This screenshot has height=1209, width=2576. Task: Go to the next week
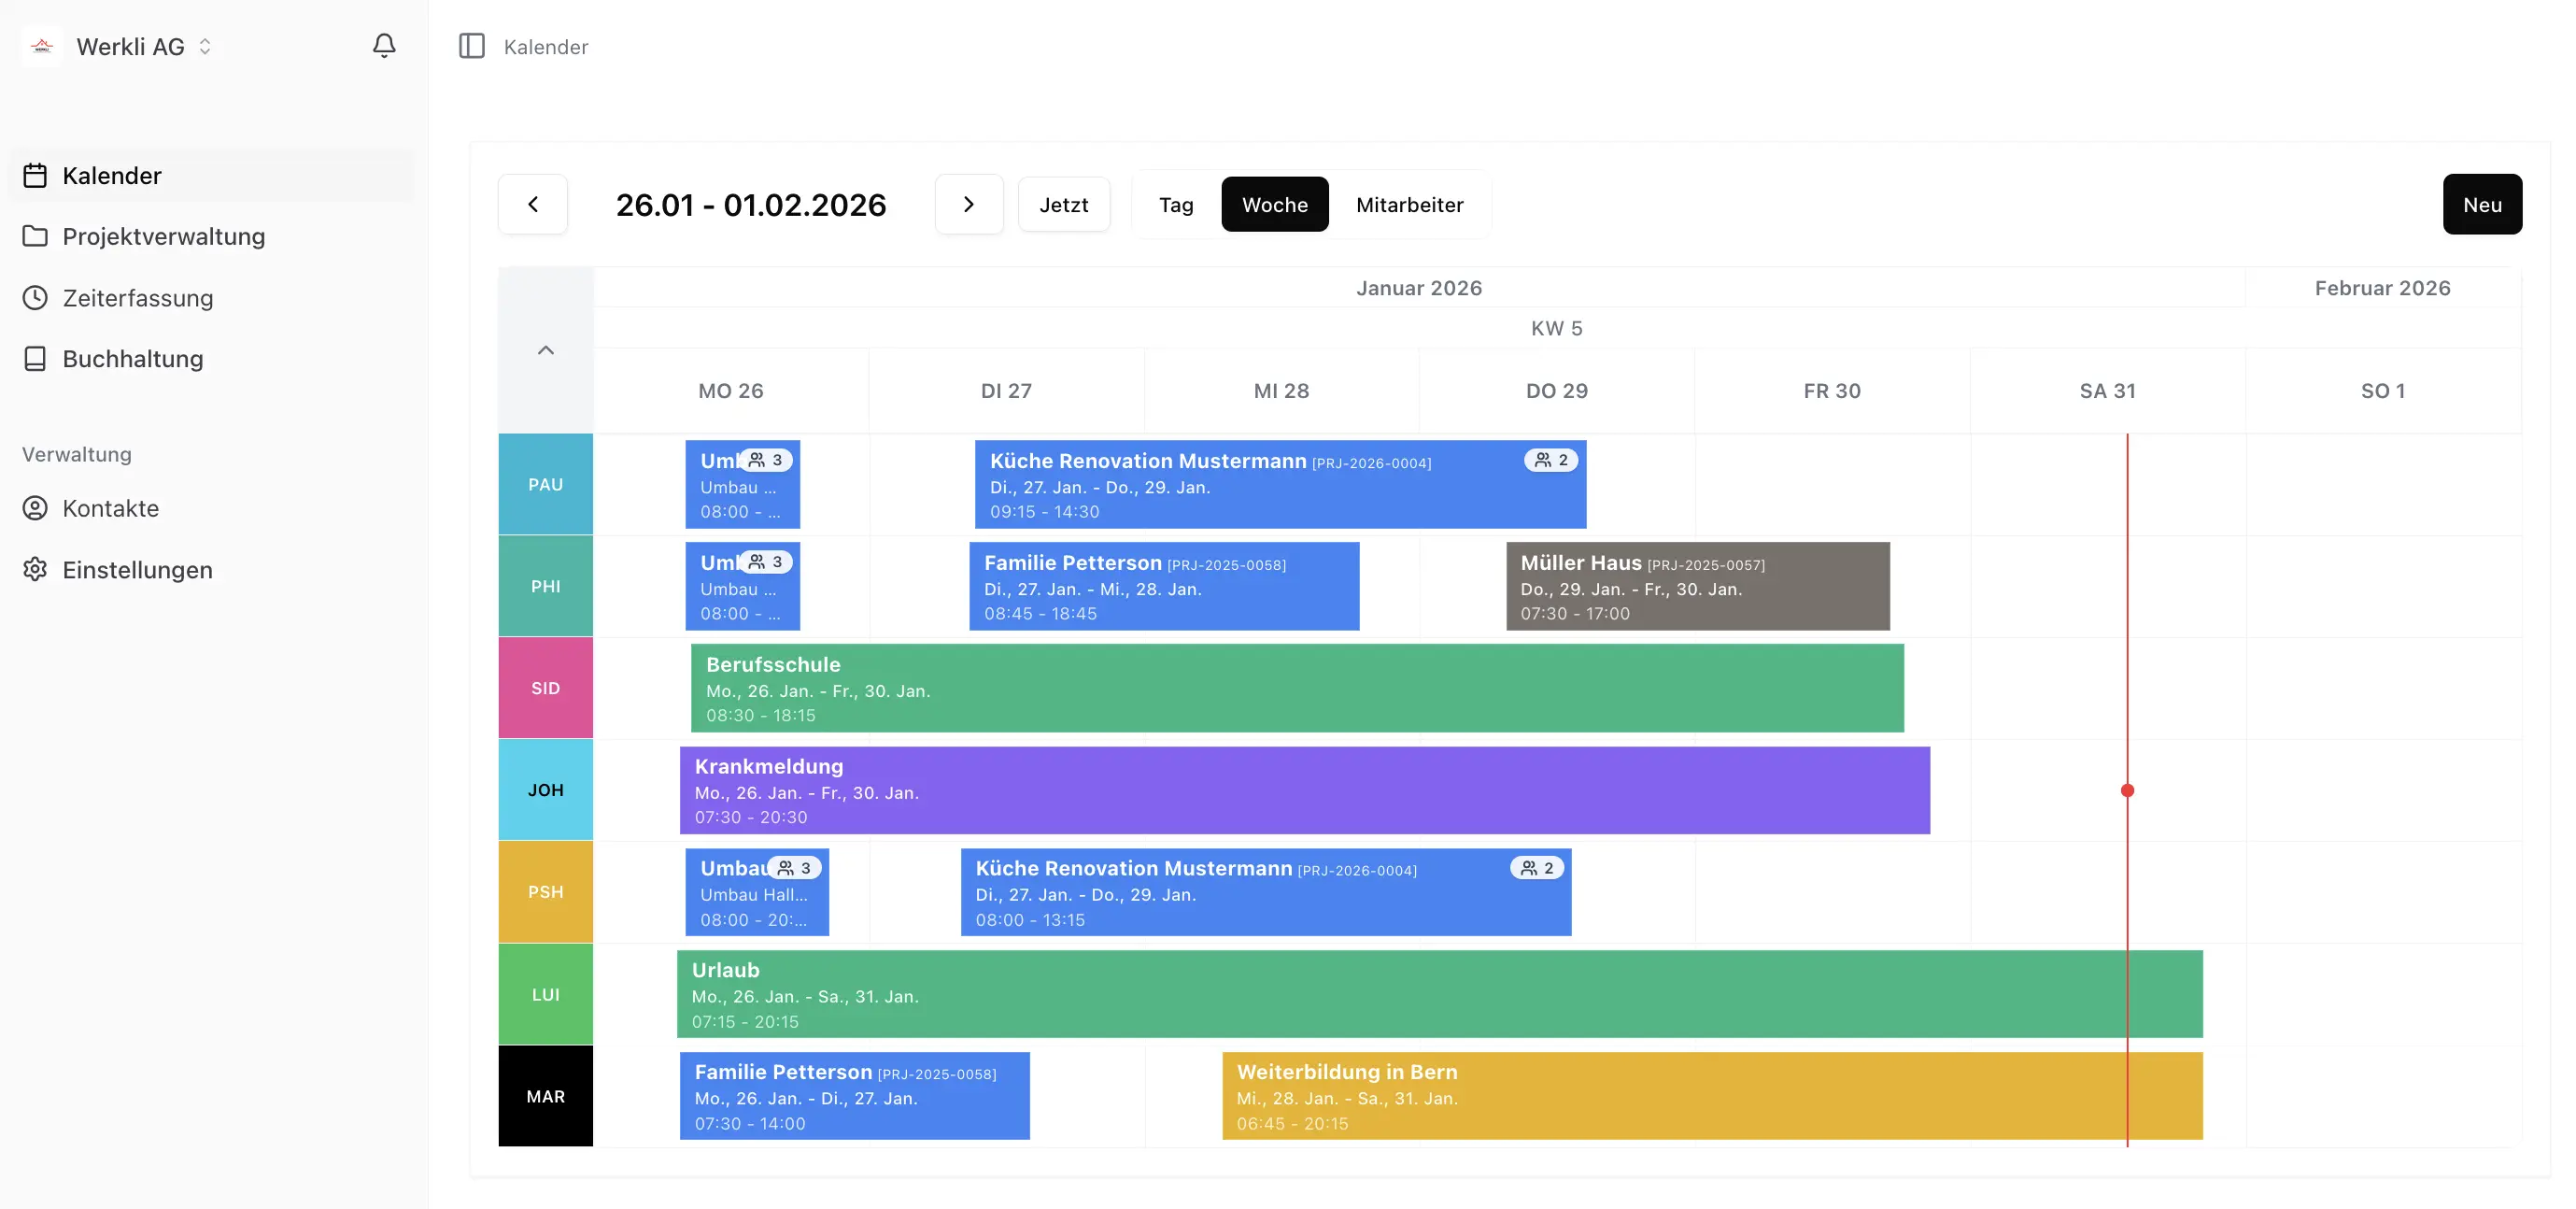pos(969,205)
